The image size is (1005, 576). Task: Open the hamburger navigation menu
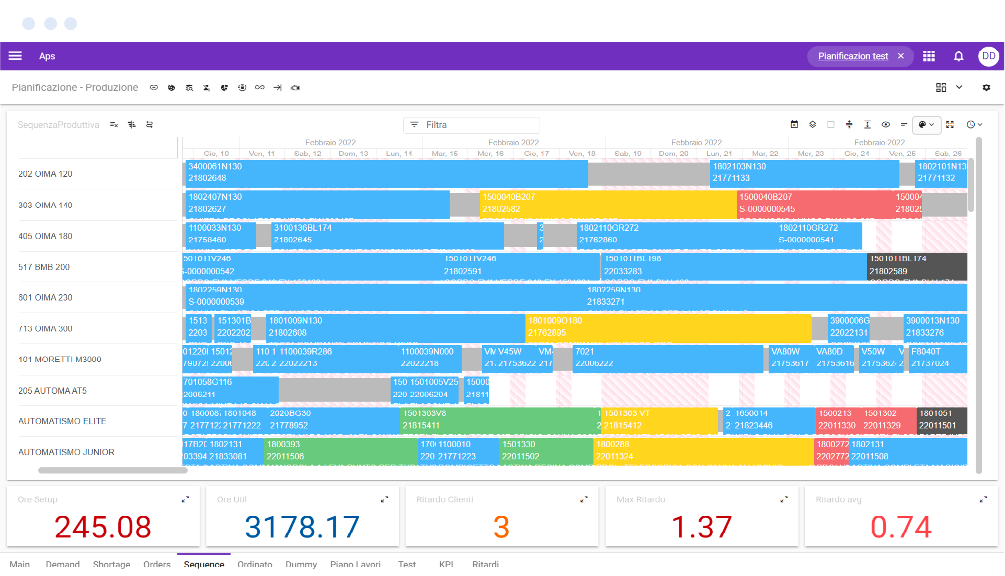click(x=15, y=56)
